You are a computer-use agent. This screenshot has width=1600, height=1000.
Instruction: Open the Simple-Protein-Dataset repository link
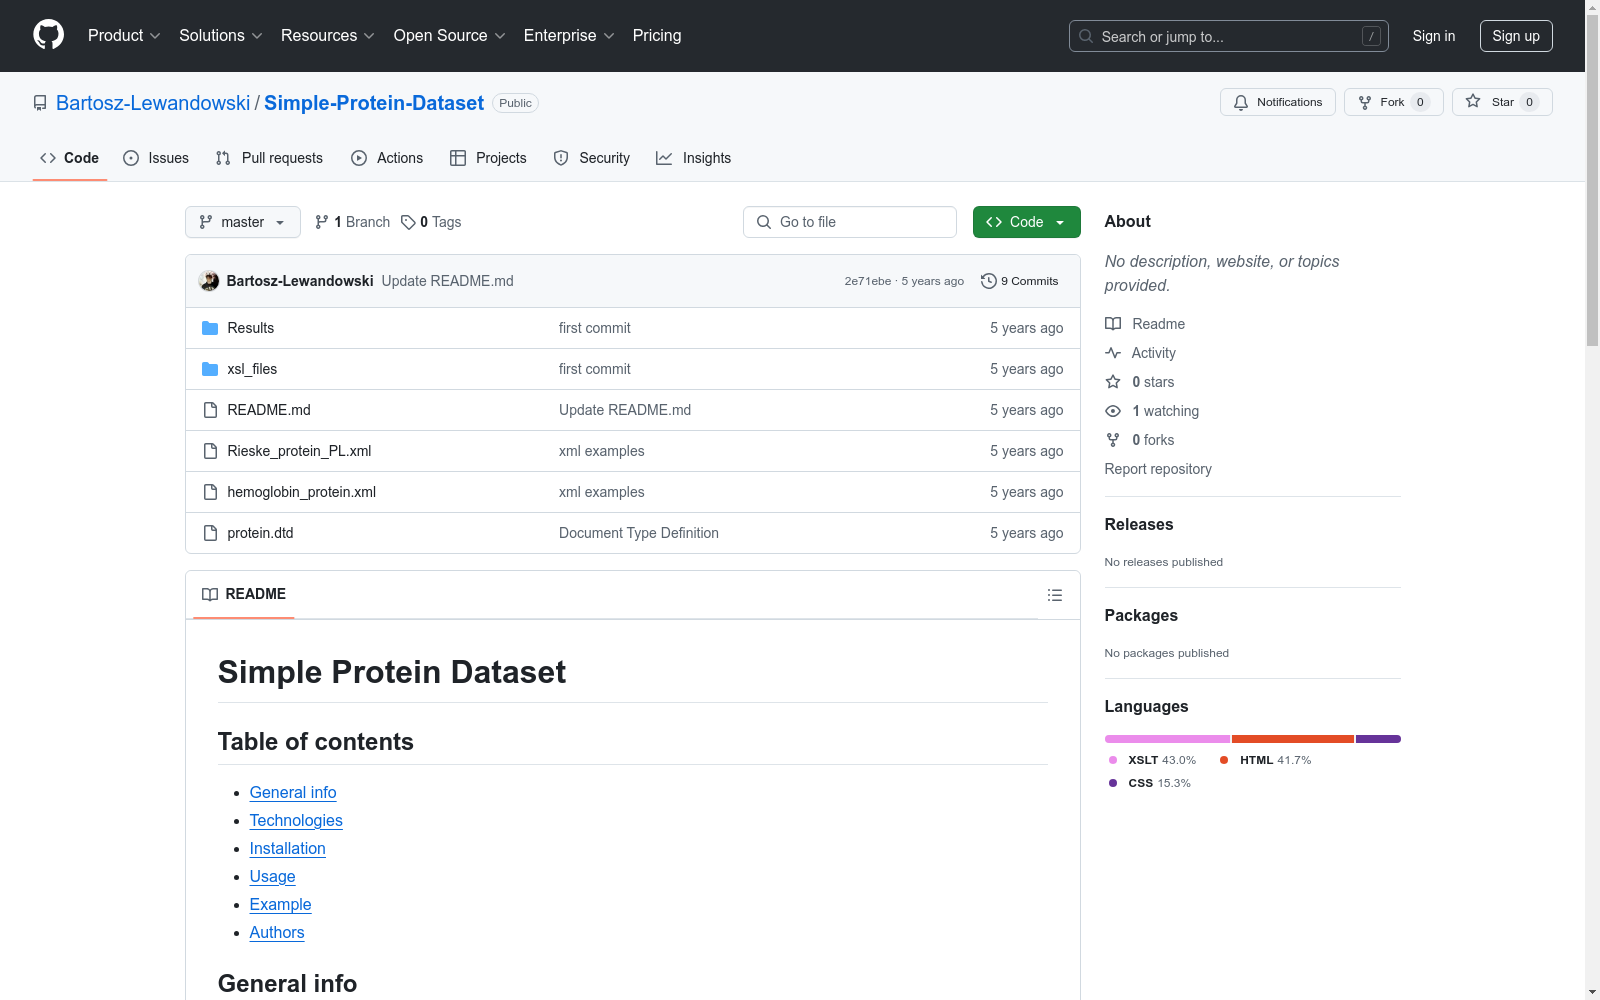[374, 103]
